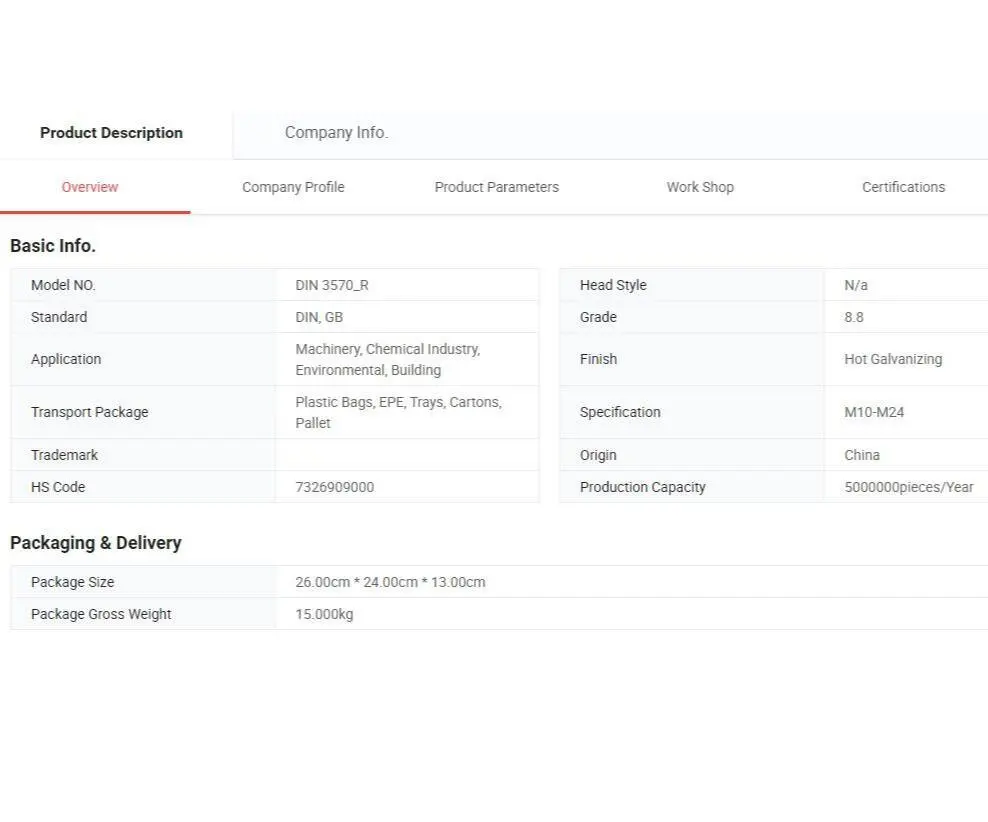This screenshot has height=822, width=988.
Task: Open the Product Description tab
Action: point(111,133)
